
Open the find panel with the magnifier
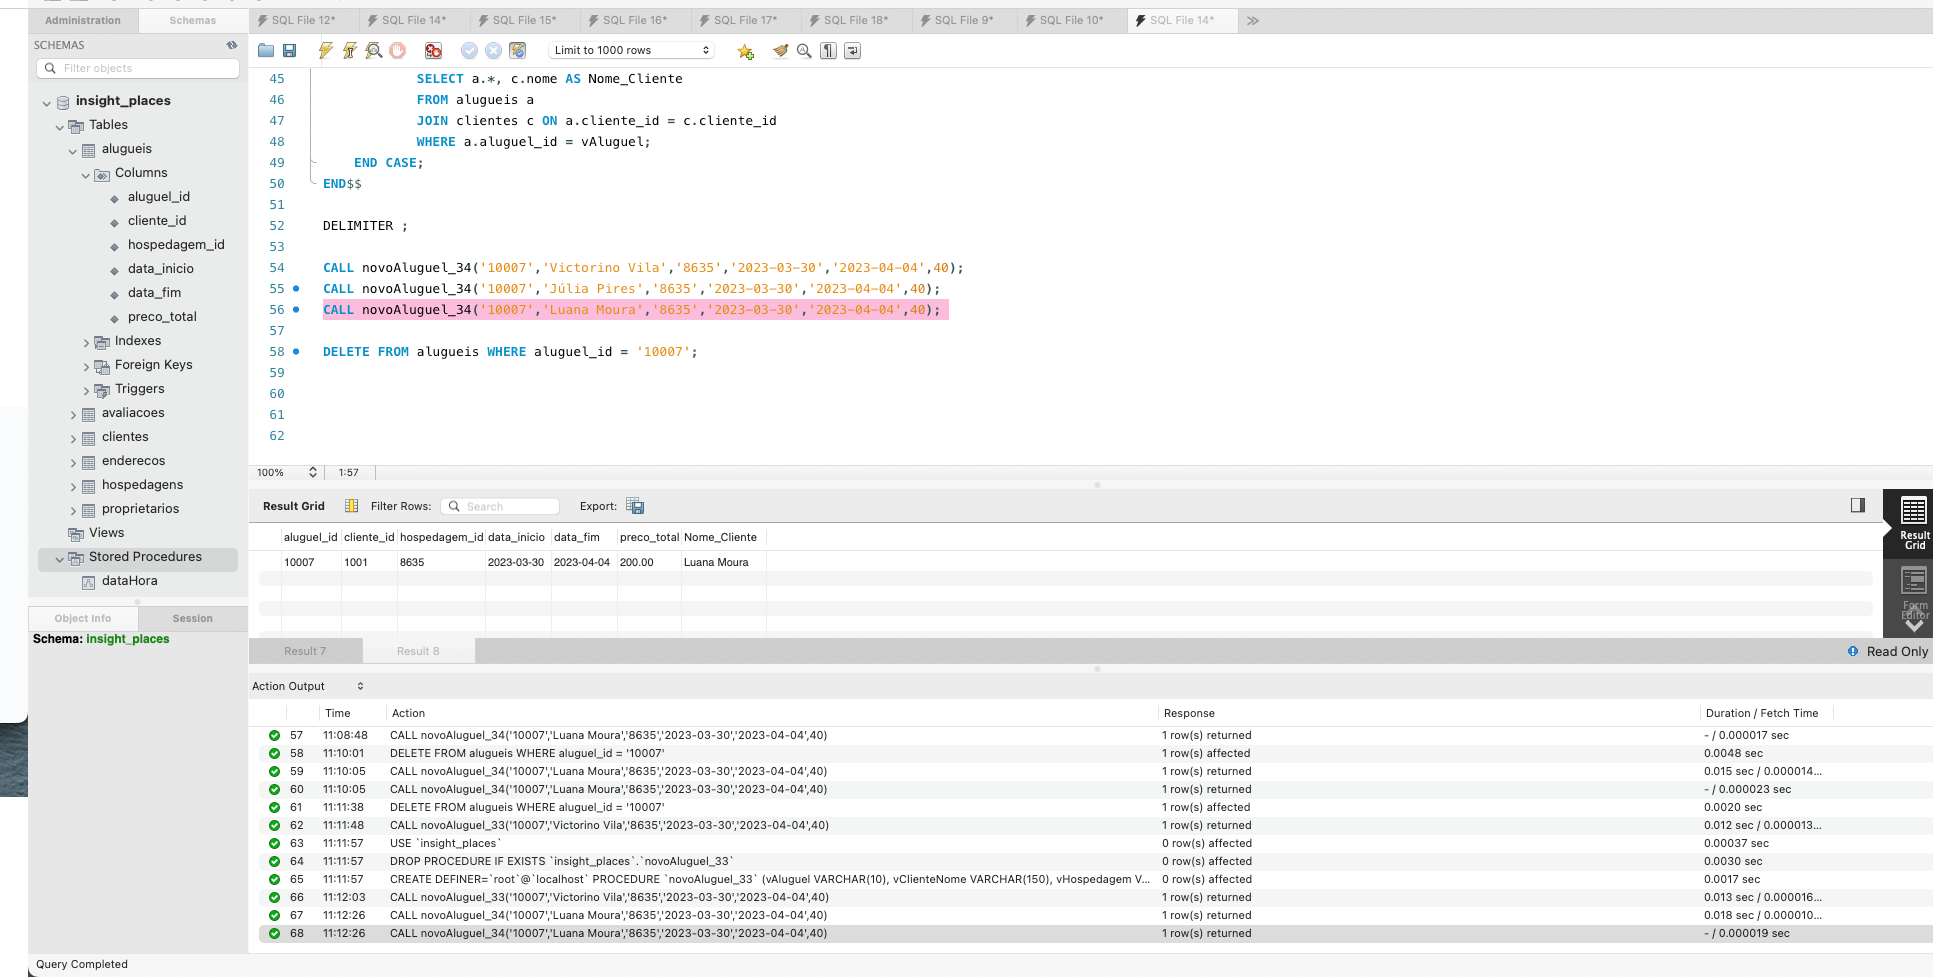click(x=804, y=51)
